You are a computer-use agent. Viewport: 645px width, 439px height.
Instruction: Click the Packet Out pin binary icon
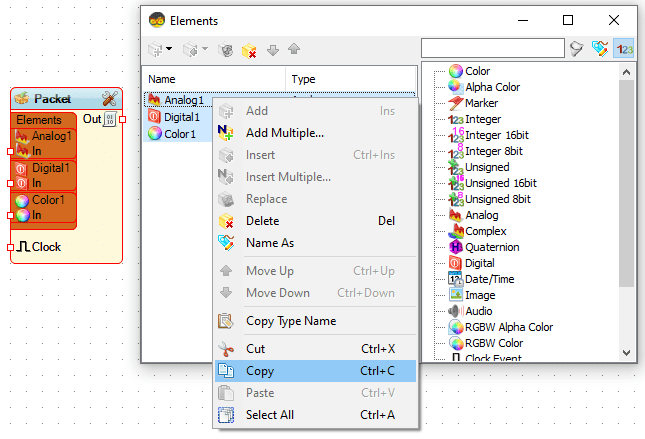coord(110,119)
